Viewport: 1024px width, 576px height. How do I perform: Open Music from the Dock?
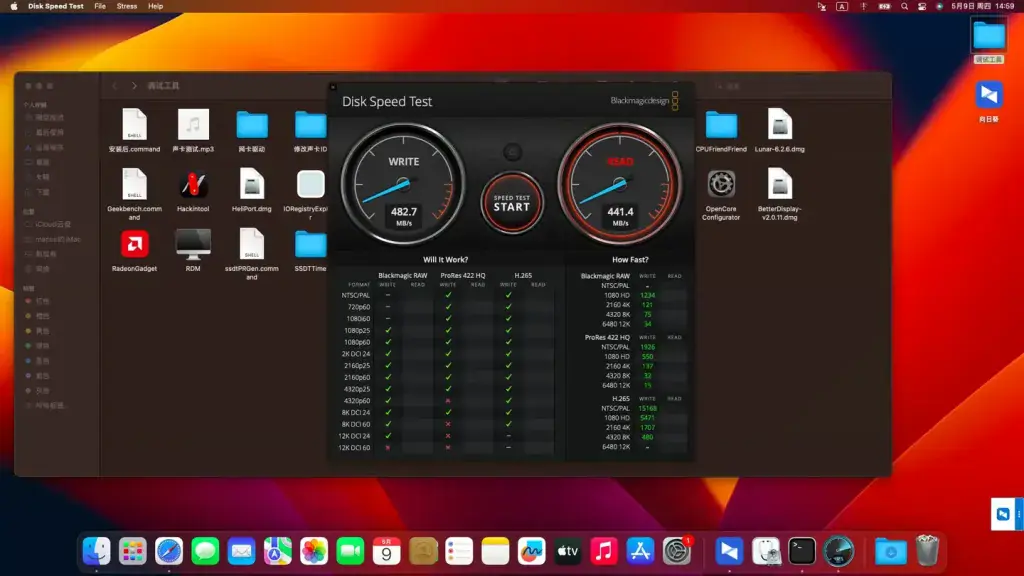pyautogui.click(x=604, y=551)
